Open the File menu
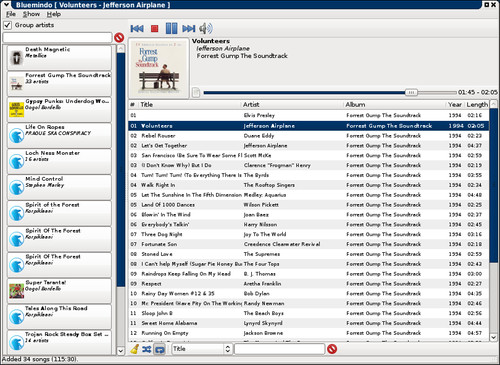This screenshot has height=365, width=500. point(11,14)
